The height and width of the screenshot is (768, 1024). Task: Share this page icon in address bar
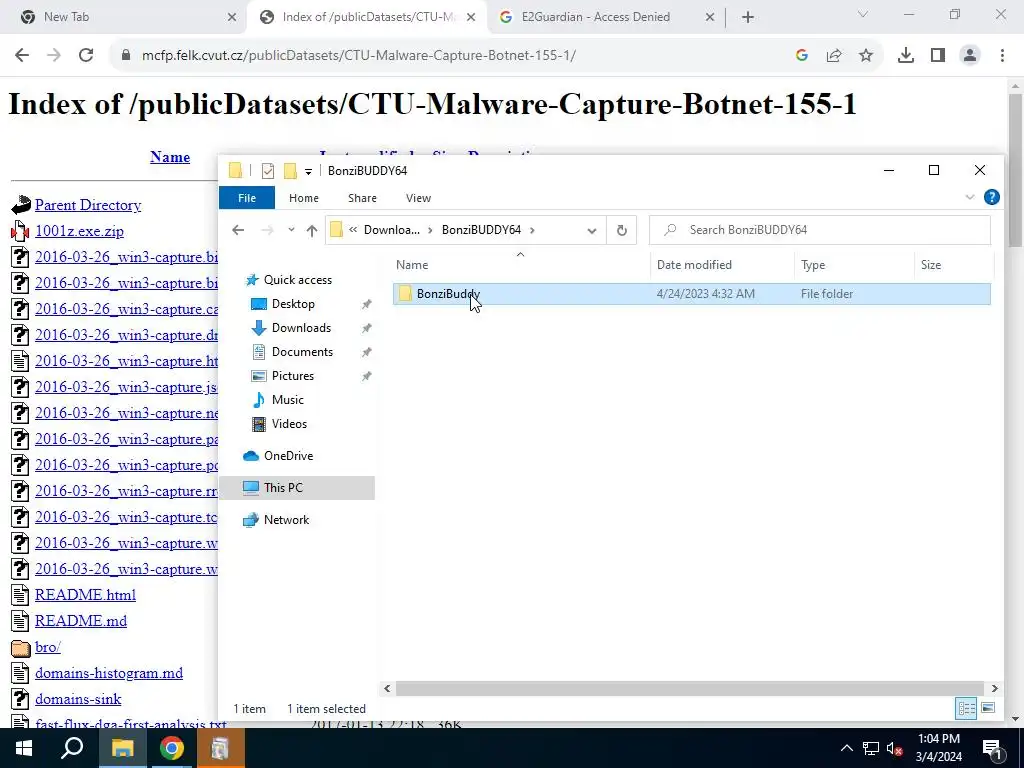[834, 56]
